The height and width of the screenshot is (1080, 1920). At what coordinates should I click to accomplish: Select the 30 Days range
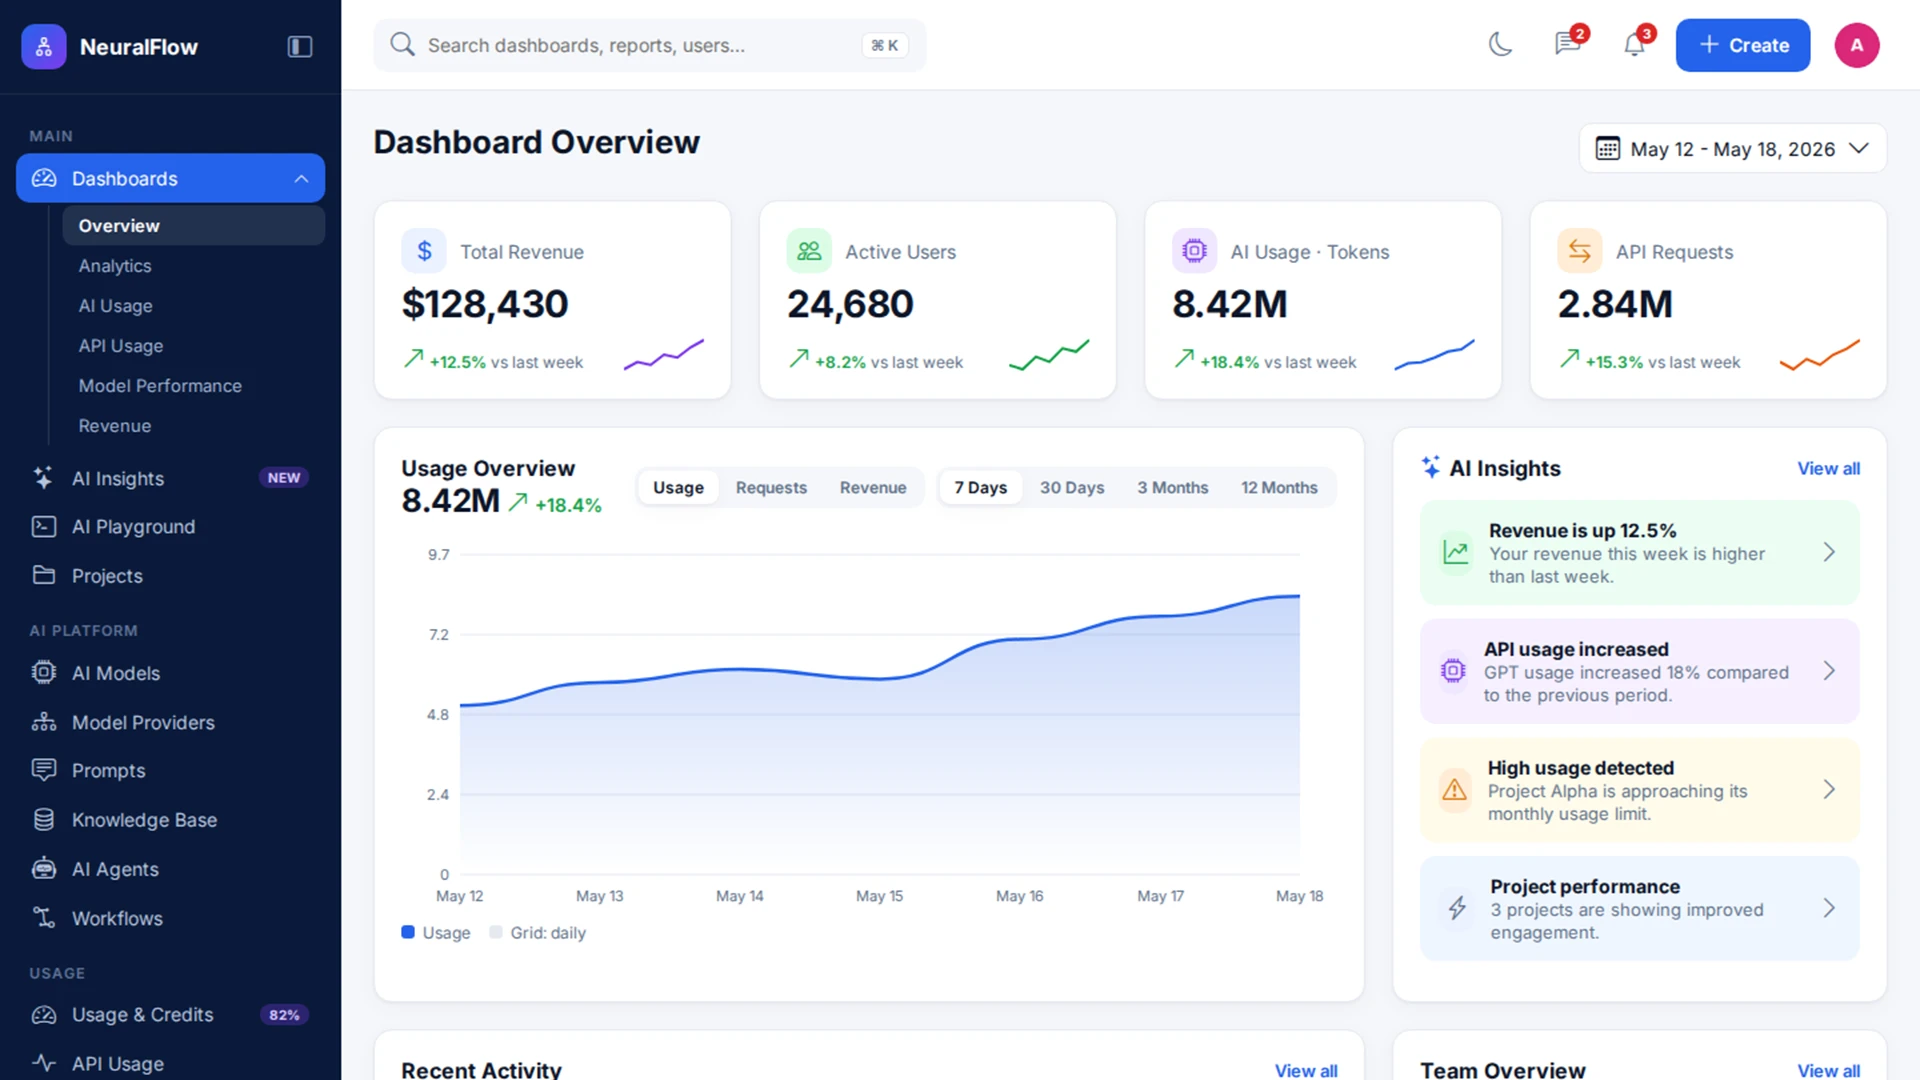pyautogui.click(x=1072, y=487)
